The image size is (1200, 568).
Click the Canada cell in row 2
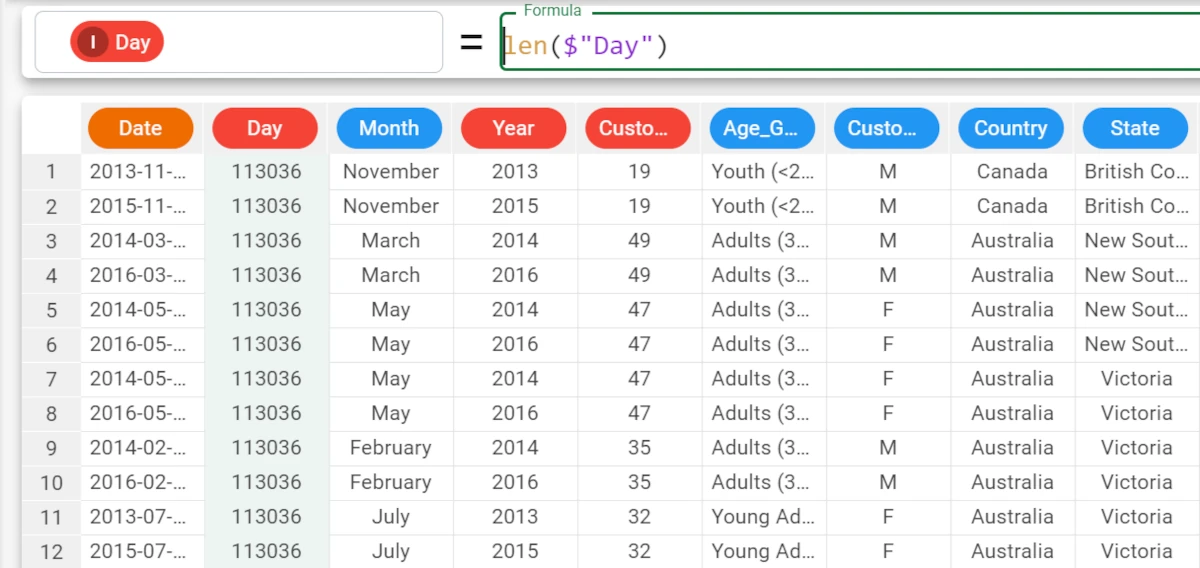[1012, 206]
